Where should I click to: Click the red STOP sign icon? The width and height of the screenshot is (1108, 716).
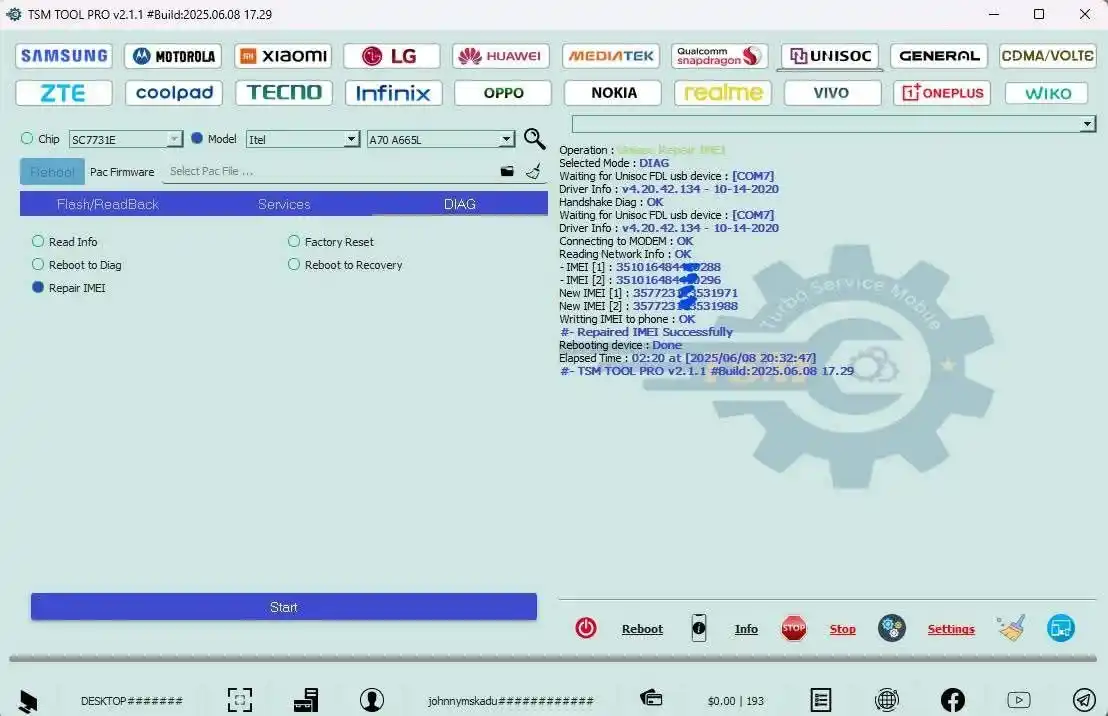(x=794, y=628)
